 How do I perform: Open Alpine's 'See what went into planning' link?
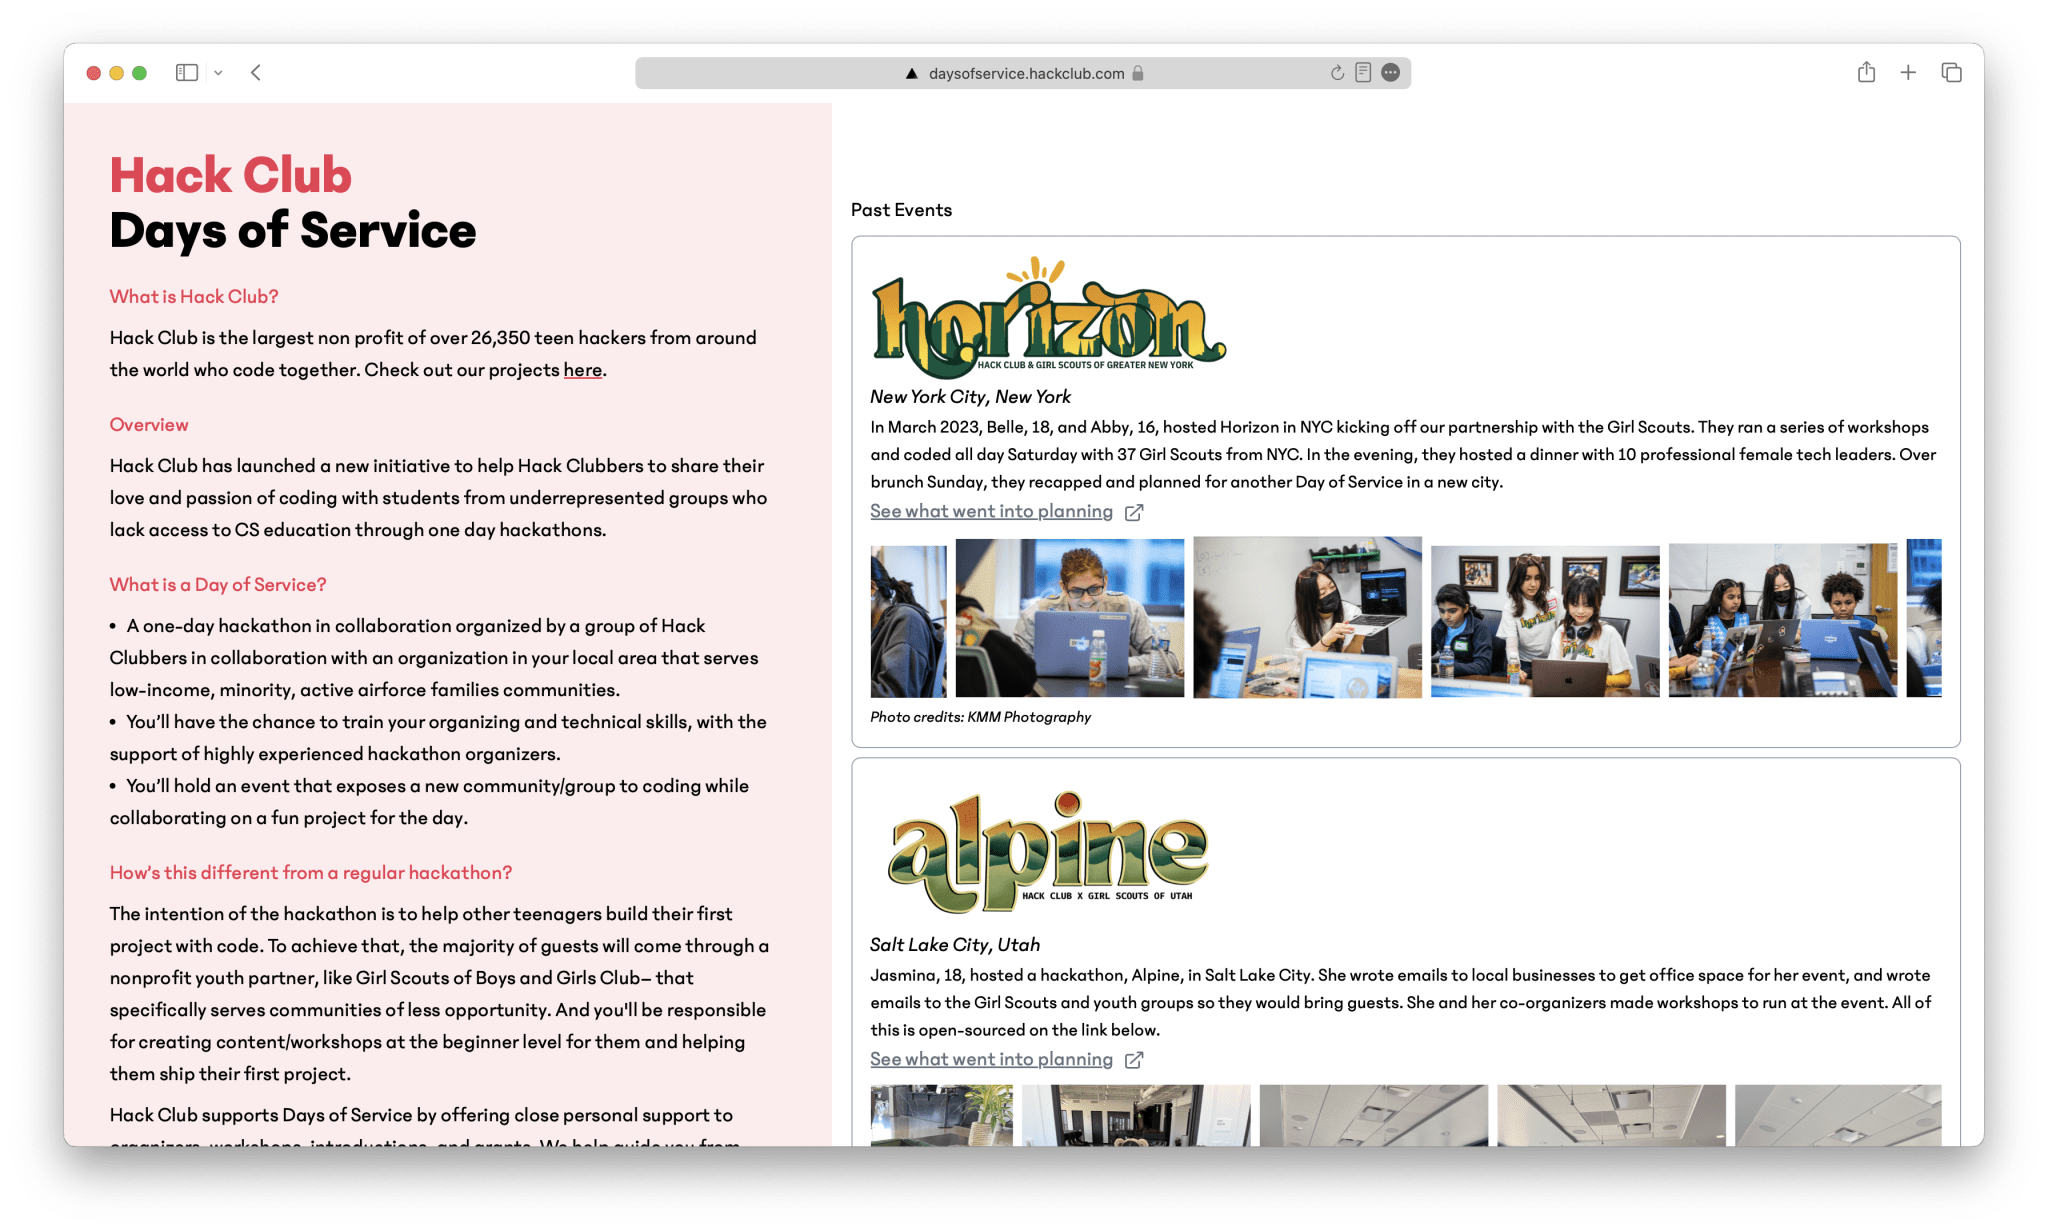[x=991, y=1059]
